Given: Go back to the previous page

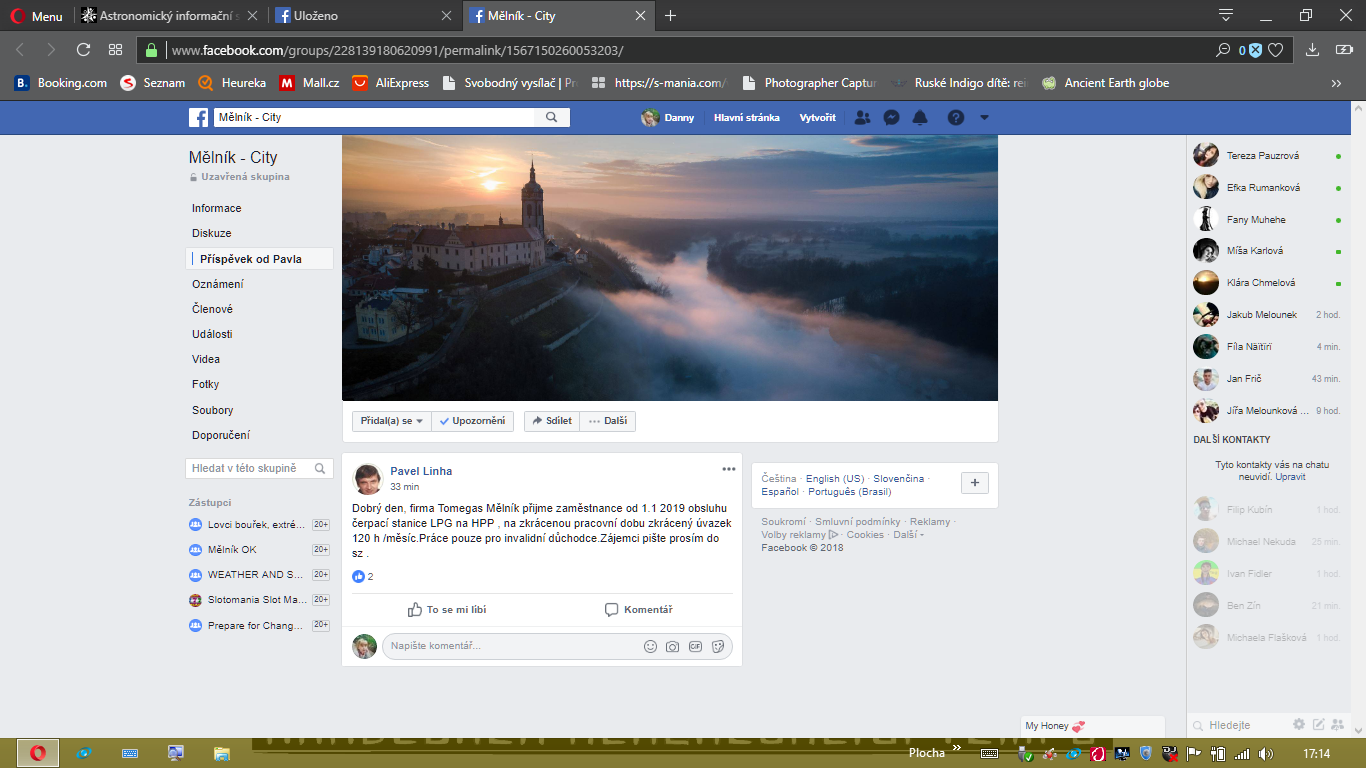Looking at the screenshot, I should point(20,49).
